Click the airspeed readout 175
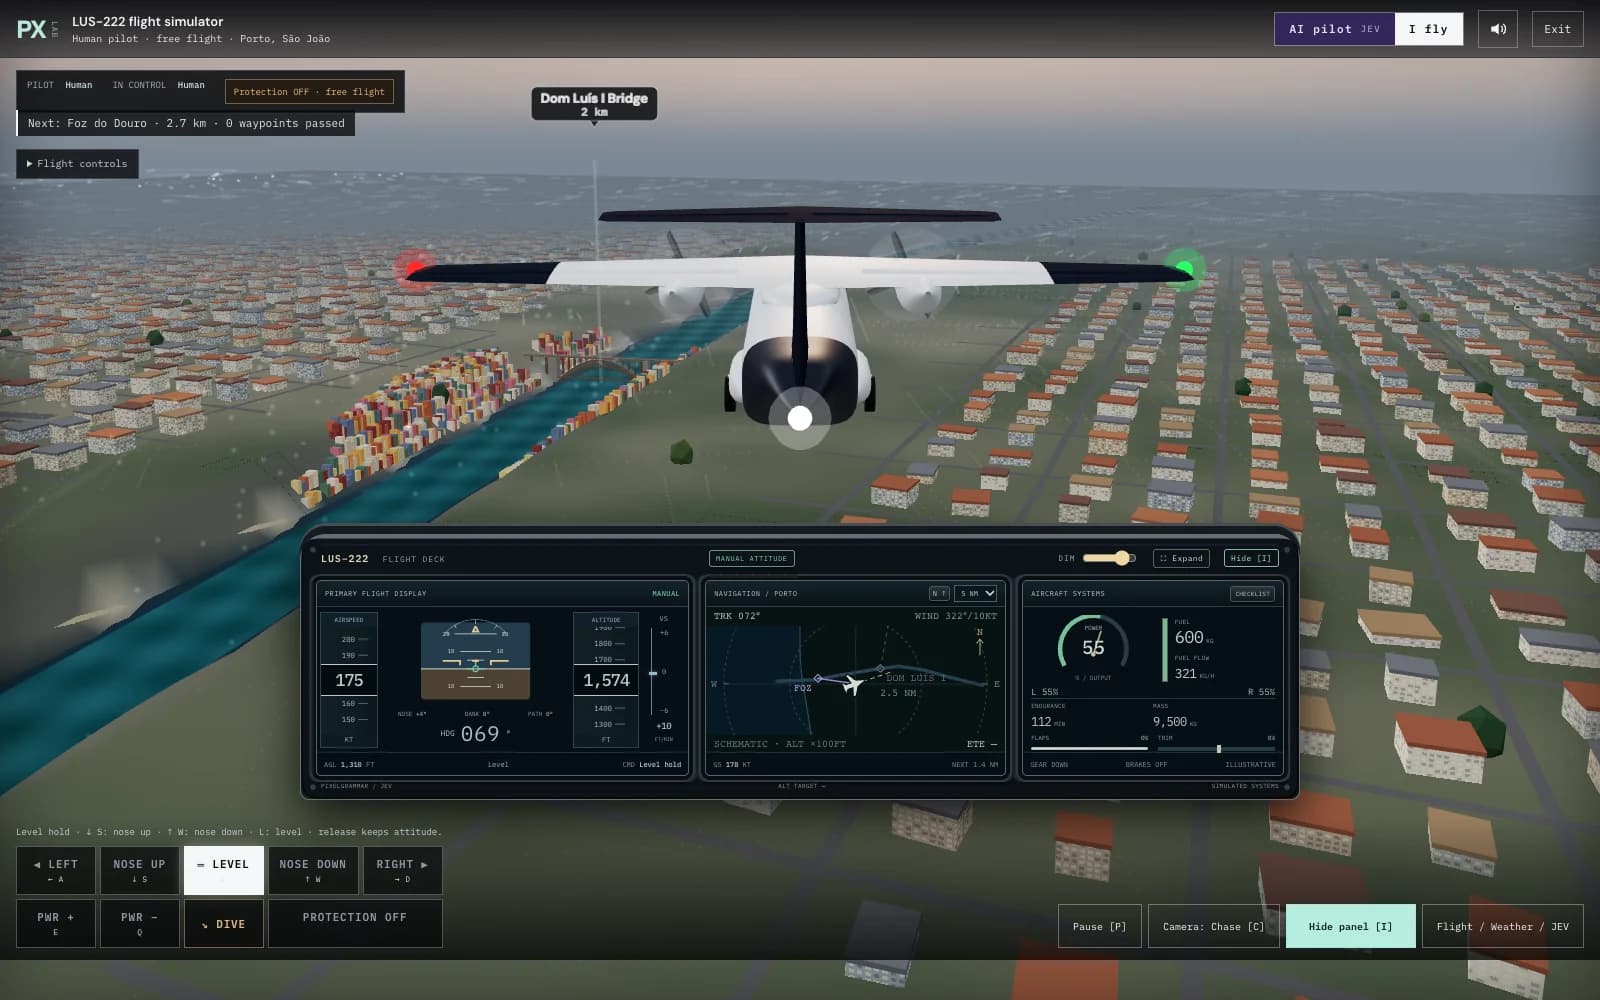Viewport: 1600px width, 1000px height. 349,680
